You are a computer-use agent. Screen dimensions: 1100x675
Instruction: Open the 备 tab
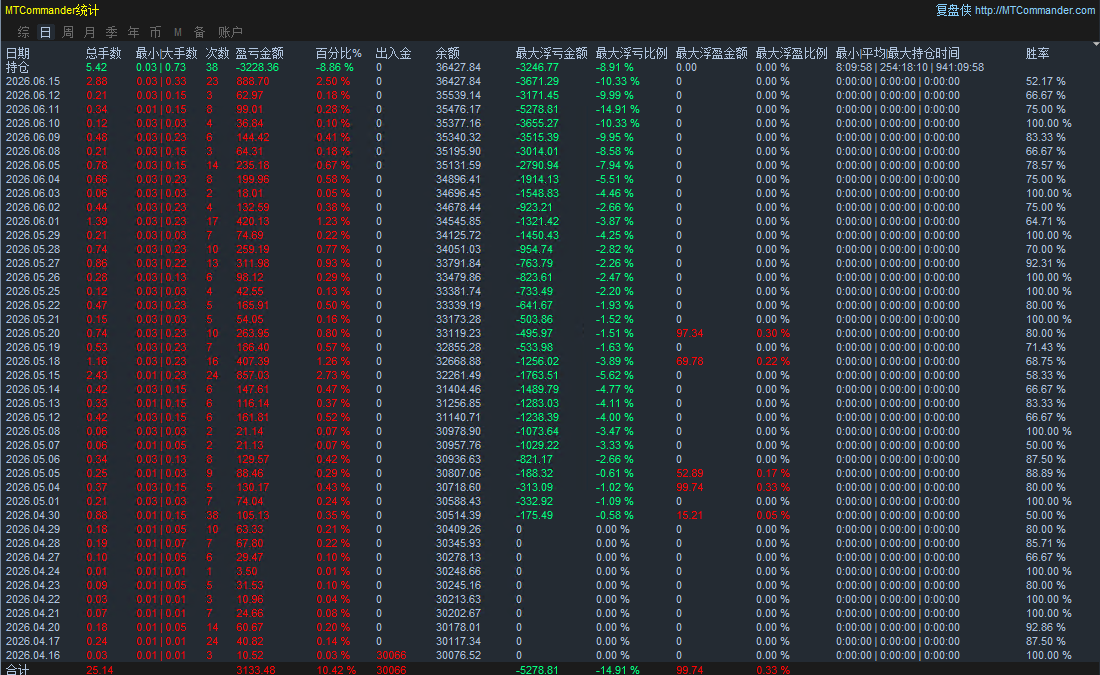199,32
